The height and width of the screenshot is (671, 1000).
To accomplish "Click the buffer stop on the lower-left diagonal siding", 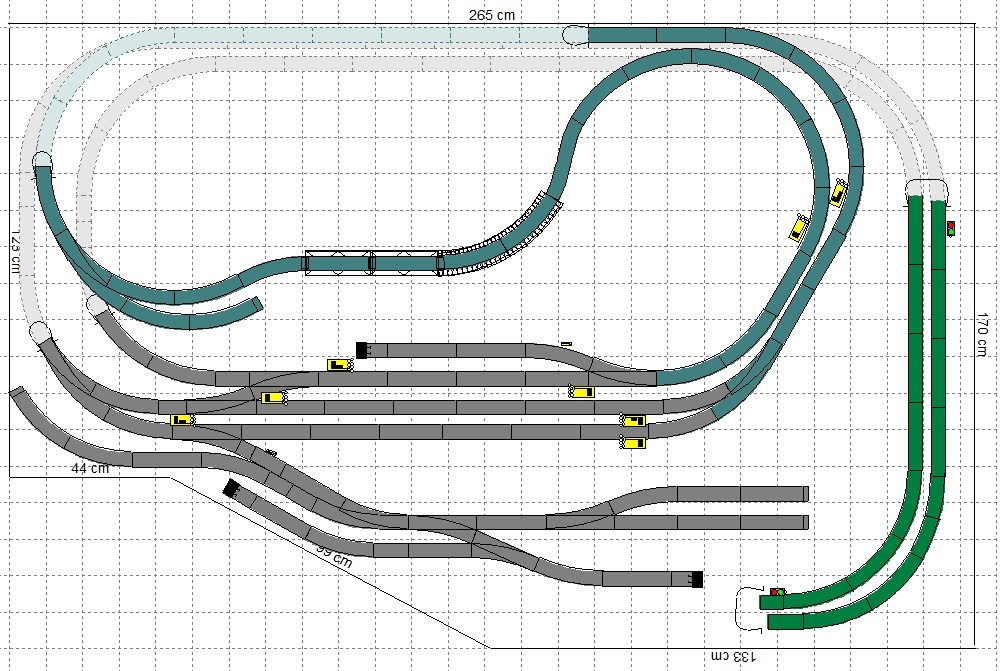I will point(231,489).
